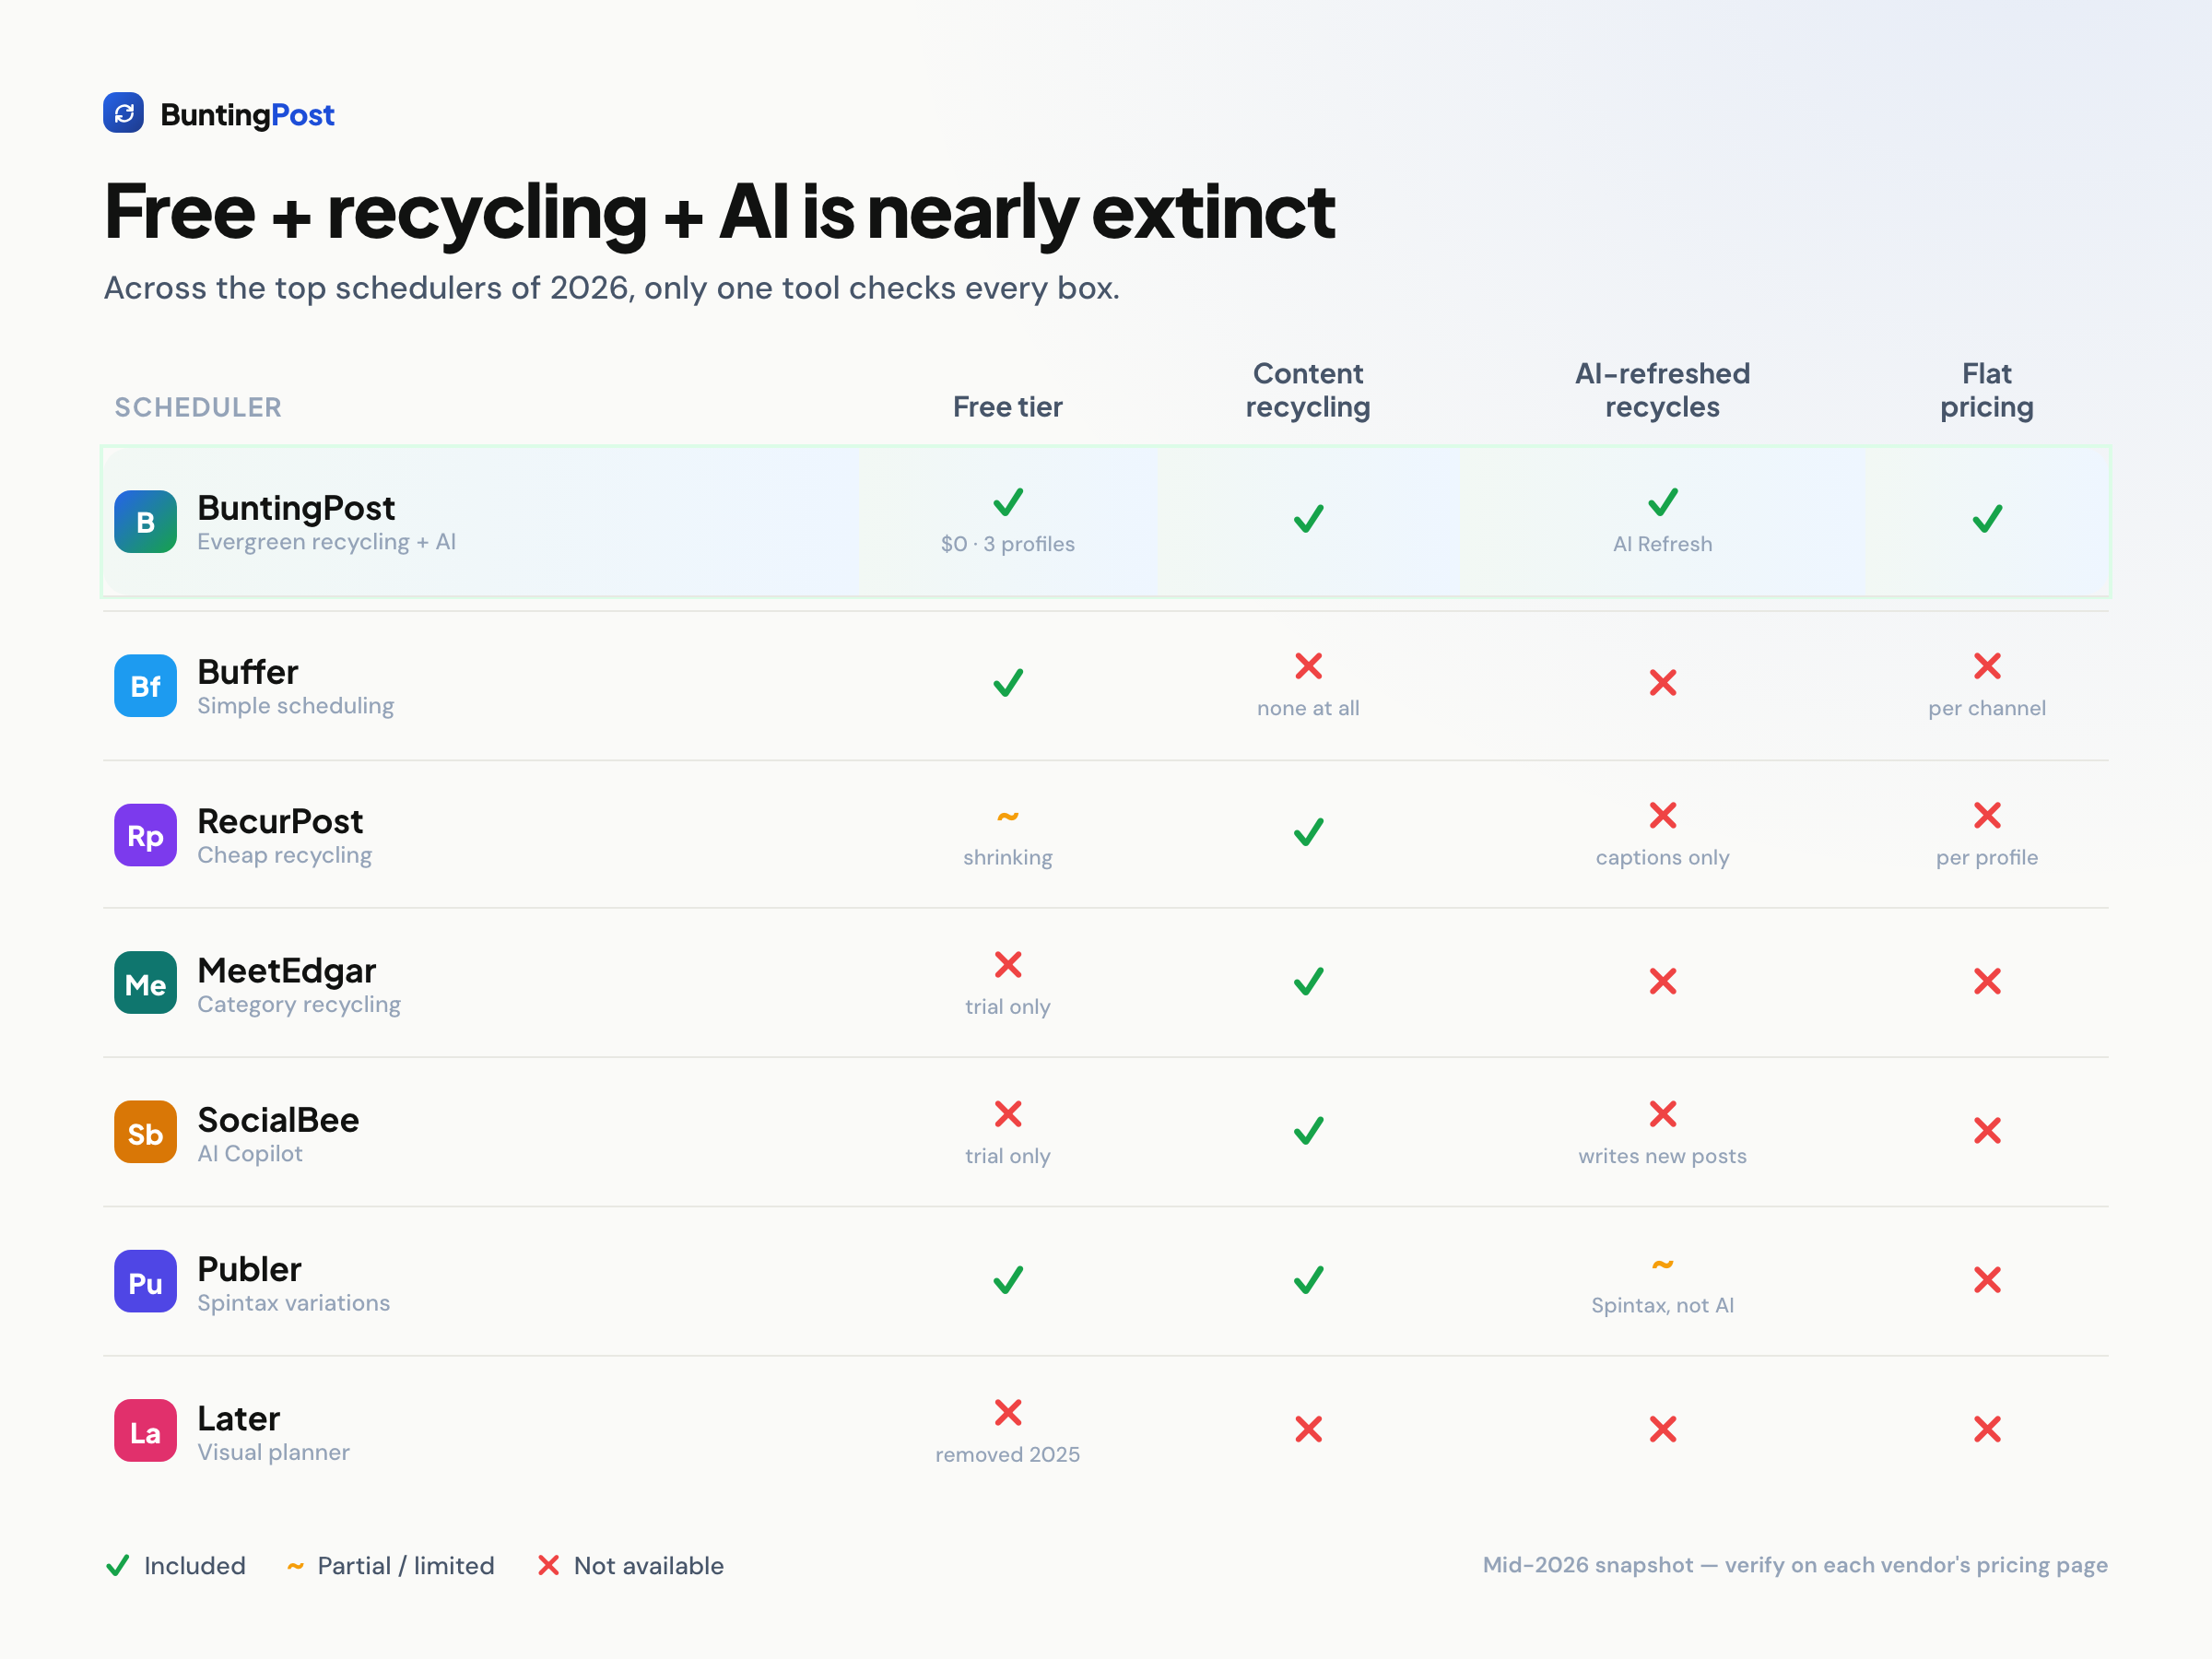Click the 'Free tier' column header

click(x=1008, y=407)
